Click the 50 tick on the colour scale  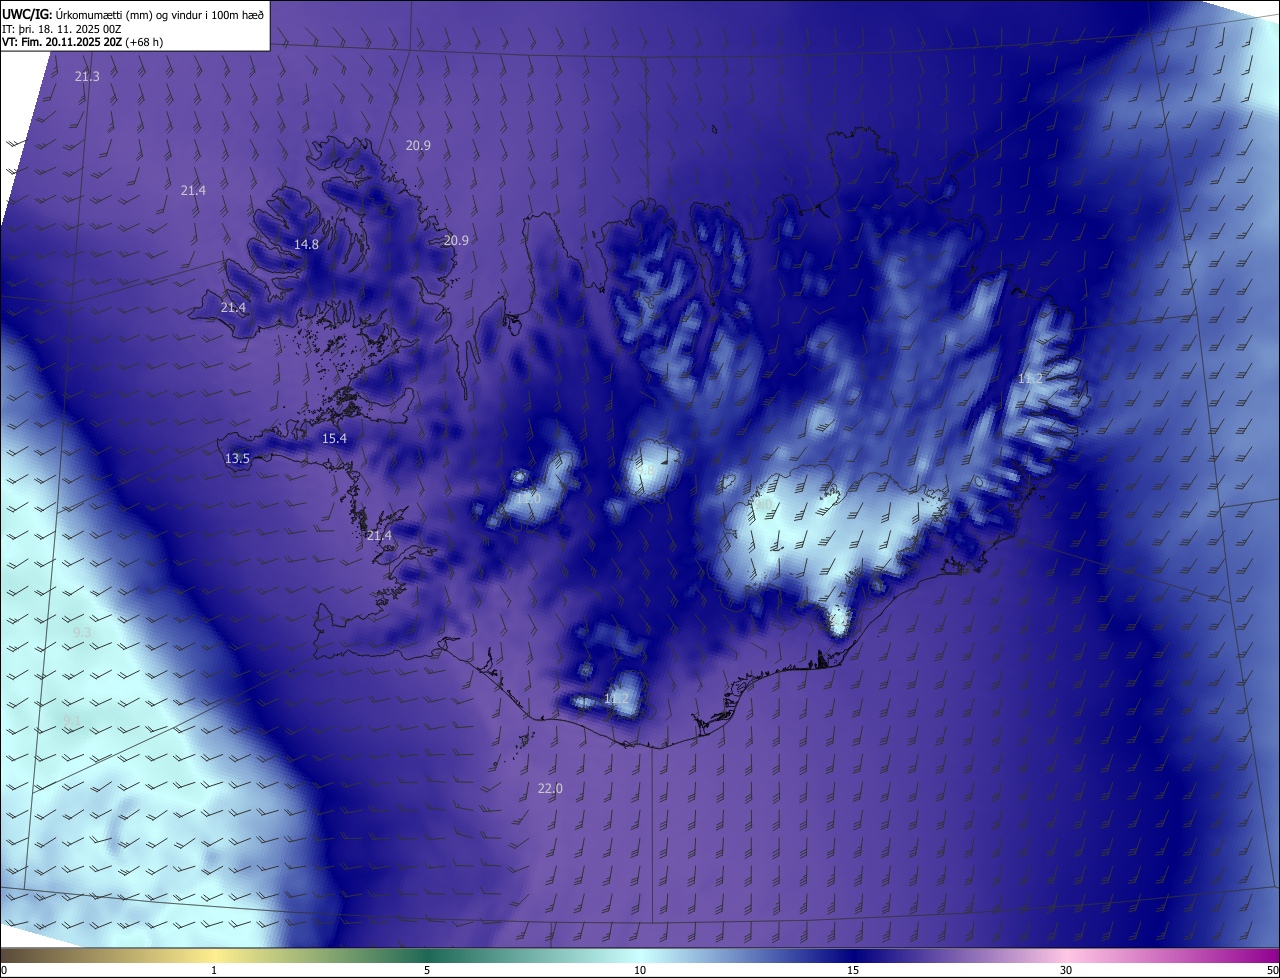pos(1272,971)
